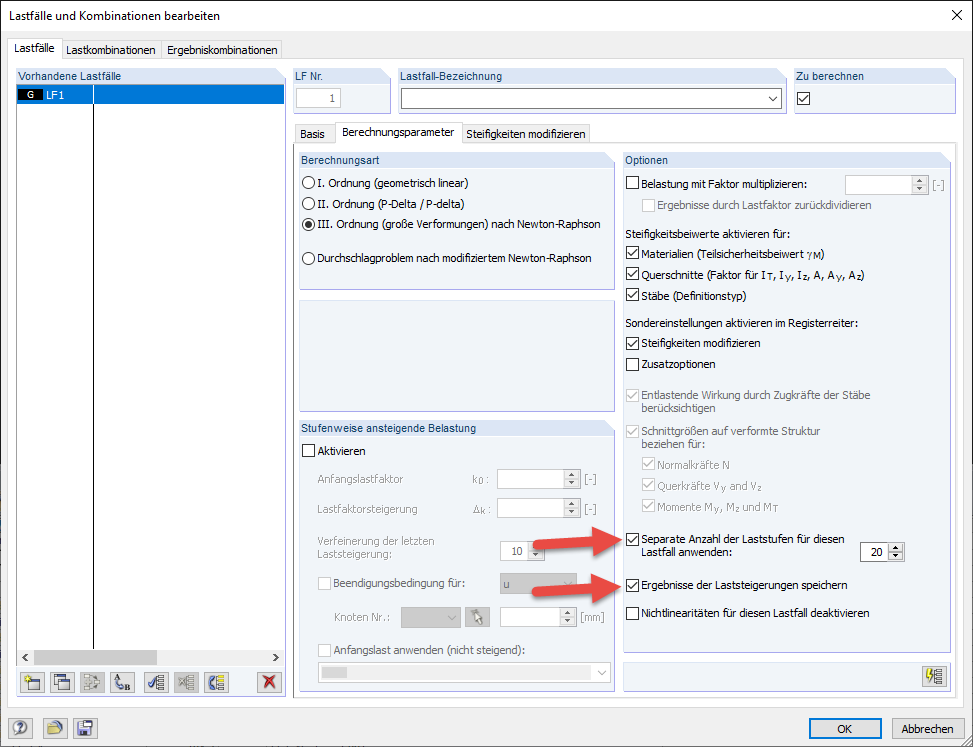Open the help dialog icon
The width and height of the screenshot is (973, 747).
click(20, 728)
